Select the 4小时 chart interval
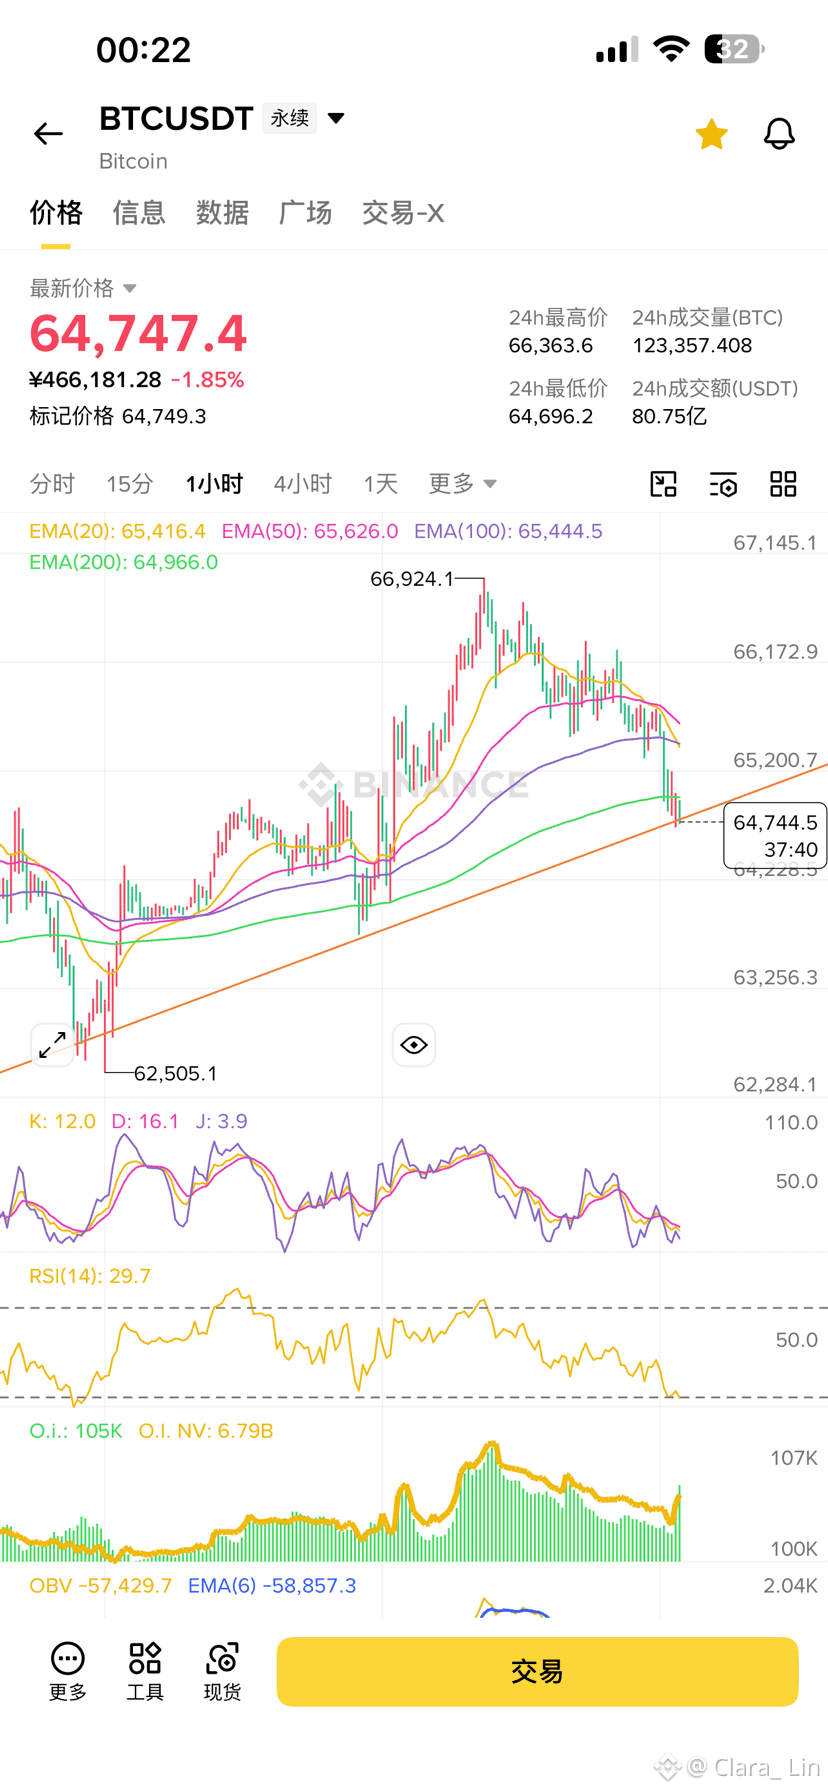The width and height of the screenshot is (828, 1792). [303, 484]
